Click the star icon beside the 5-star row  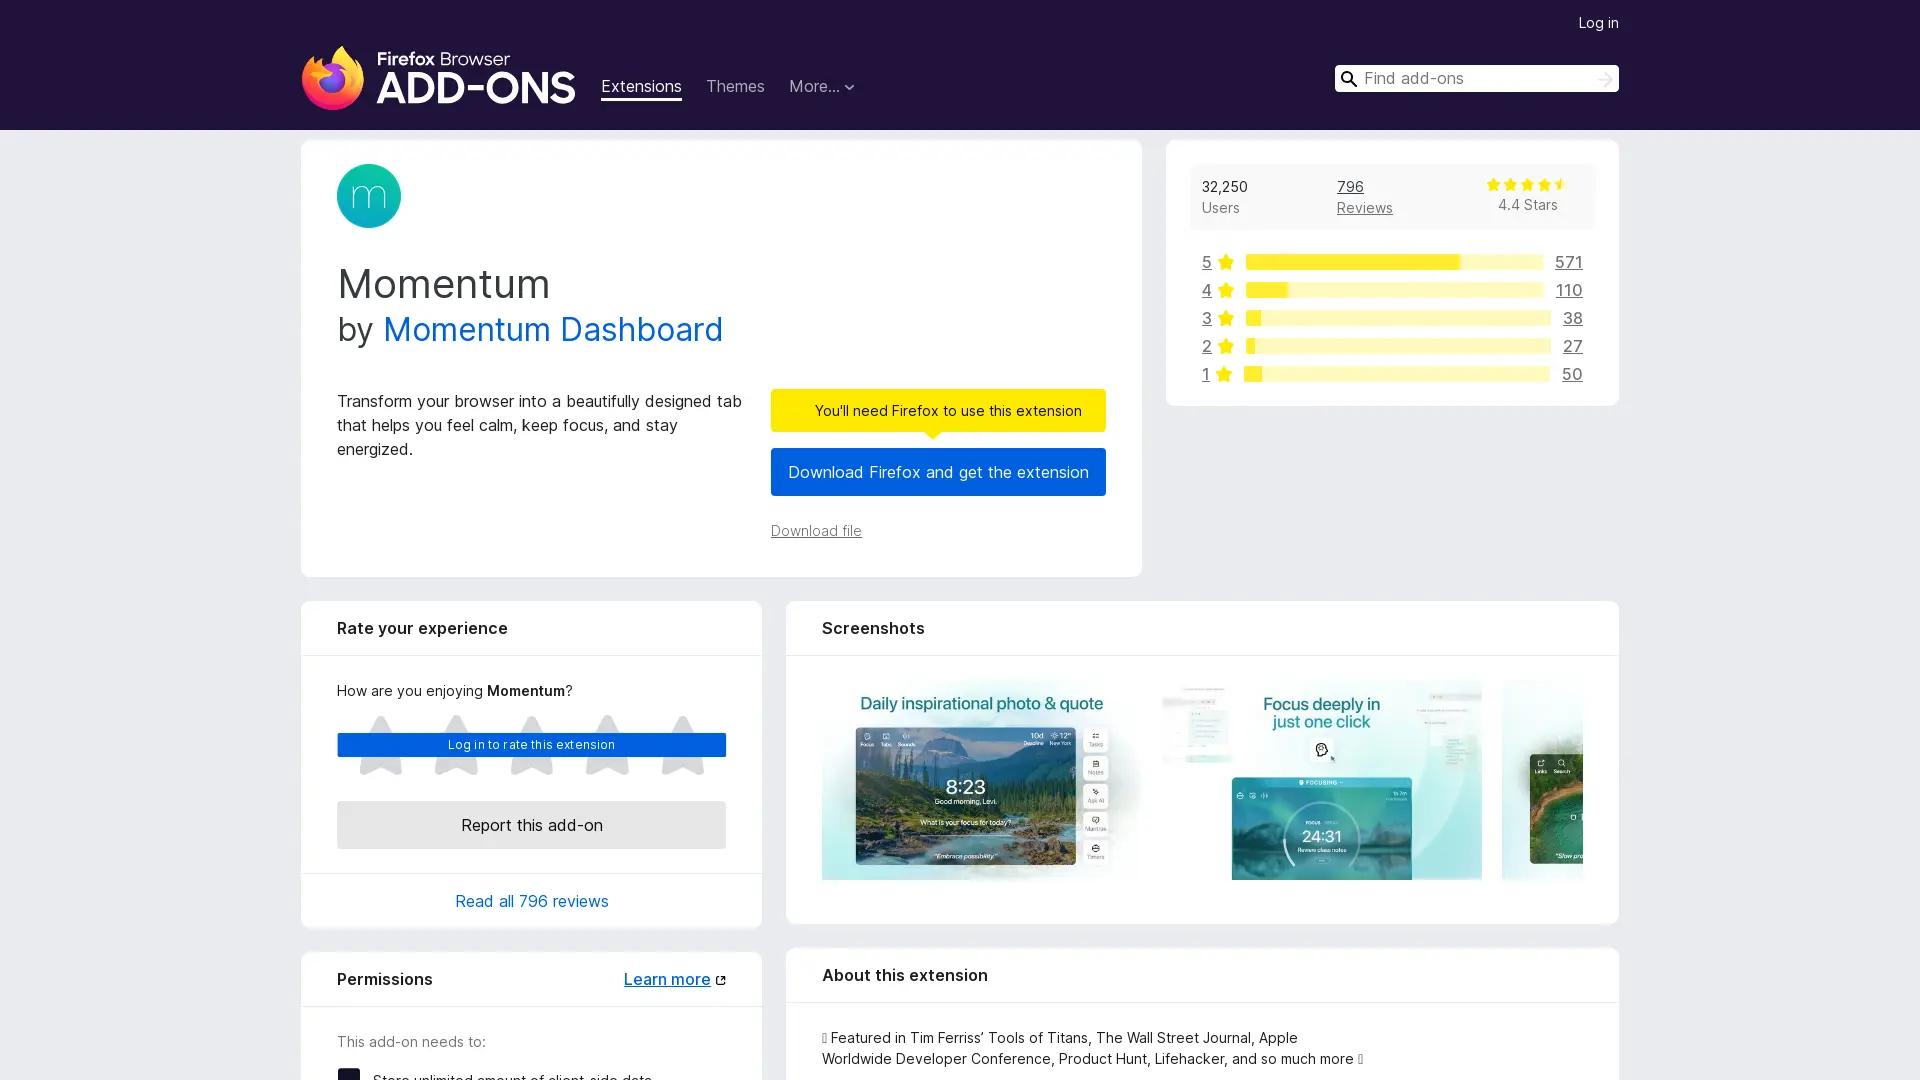(x=1224, y=262)
